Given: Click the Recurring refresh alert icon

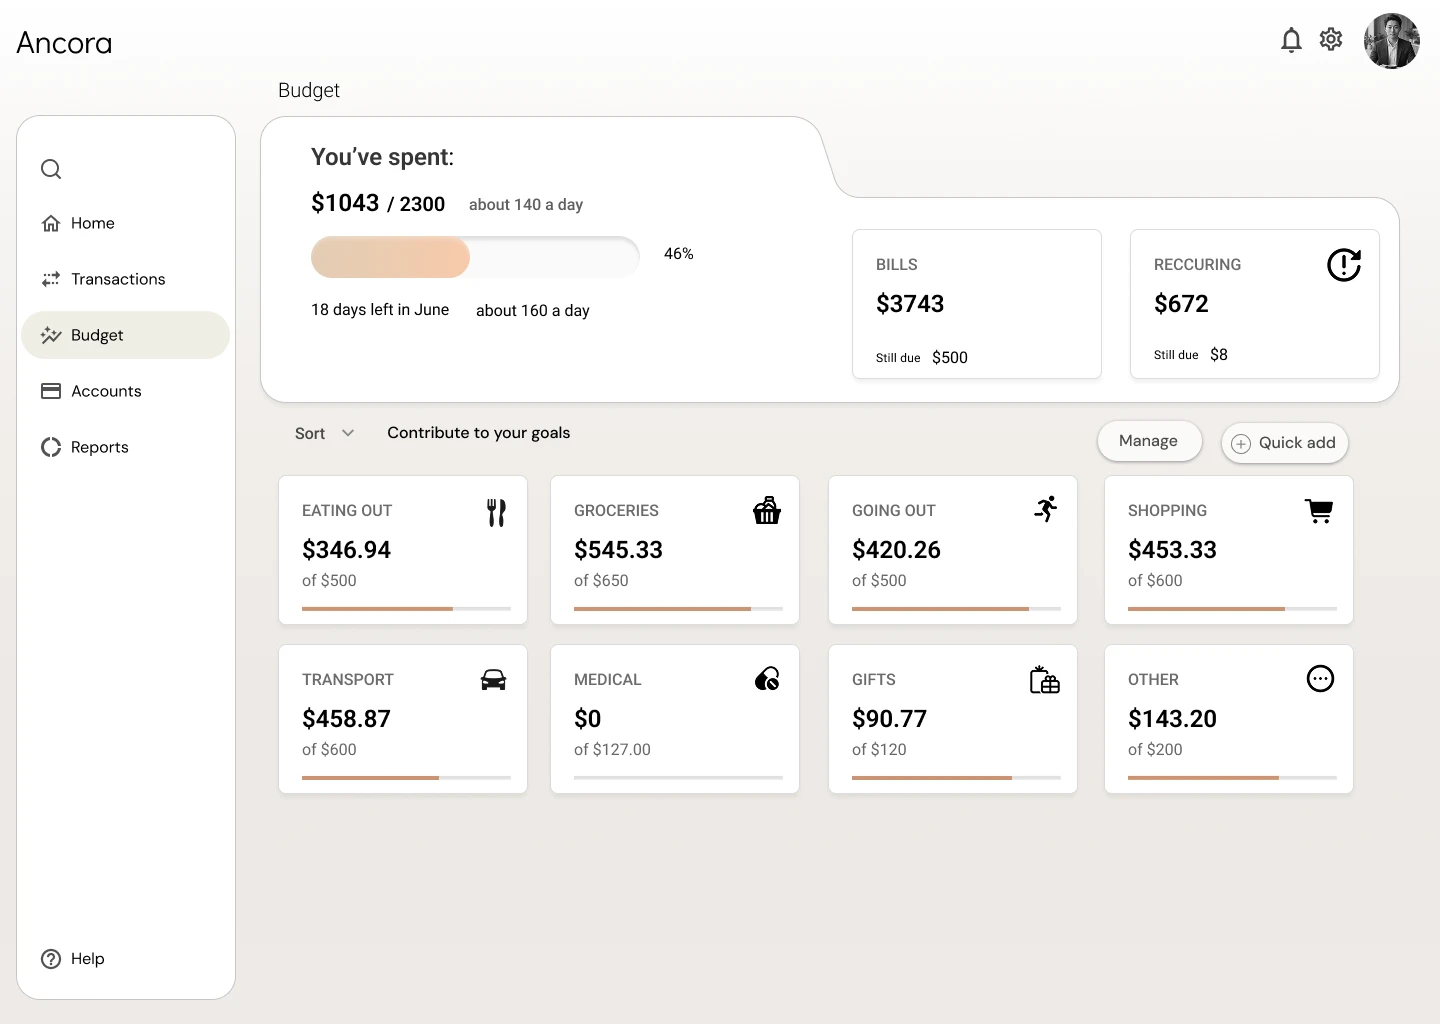Looking at the screenshot, I should point(1344,265).
